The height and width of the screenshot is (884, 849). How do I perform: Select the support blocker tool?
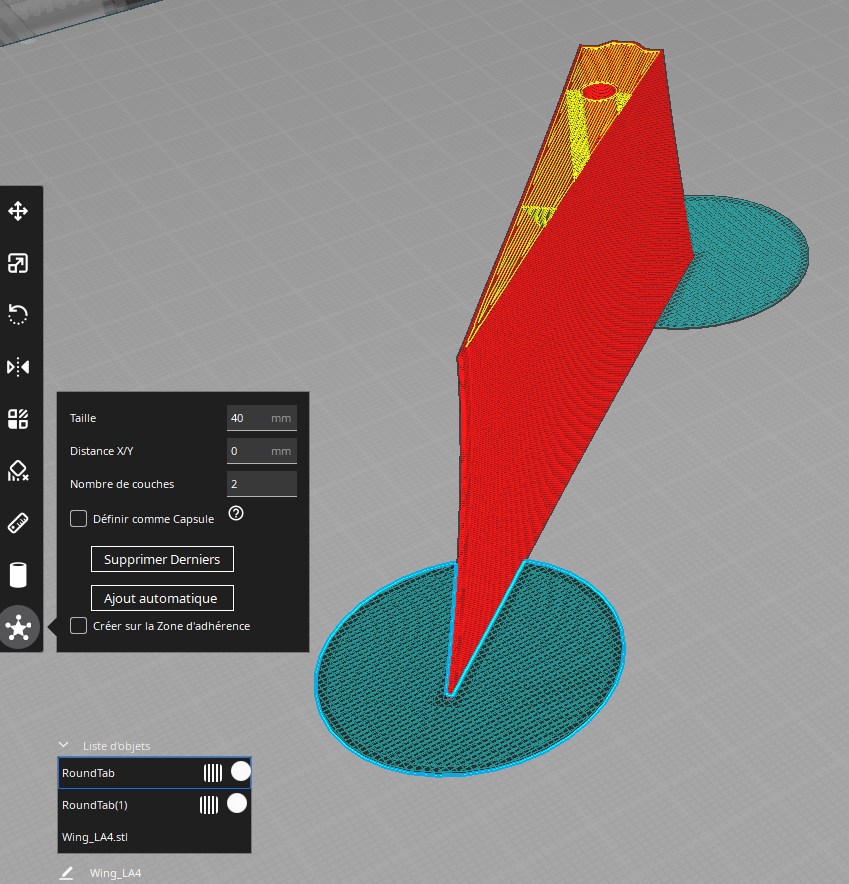18,471
